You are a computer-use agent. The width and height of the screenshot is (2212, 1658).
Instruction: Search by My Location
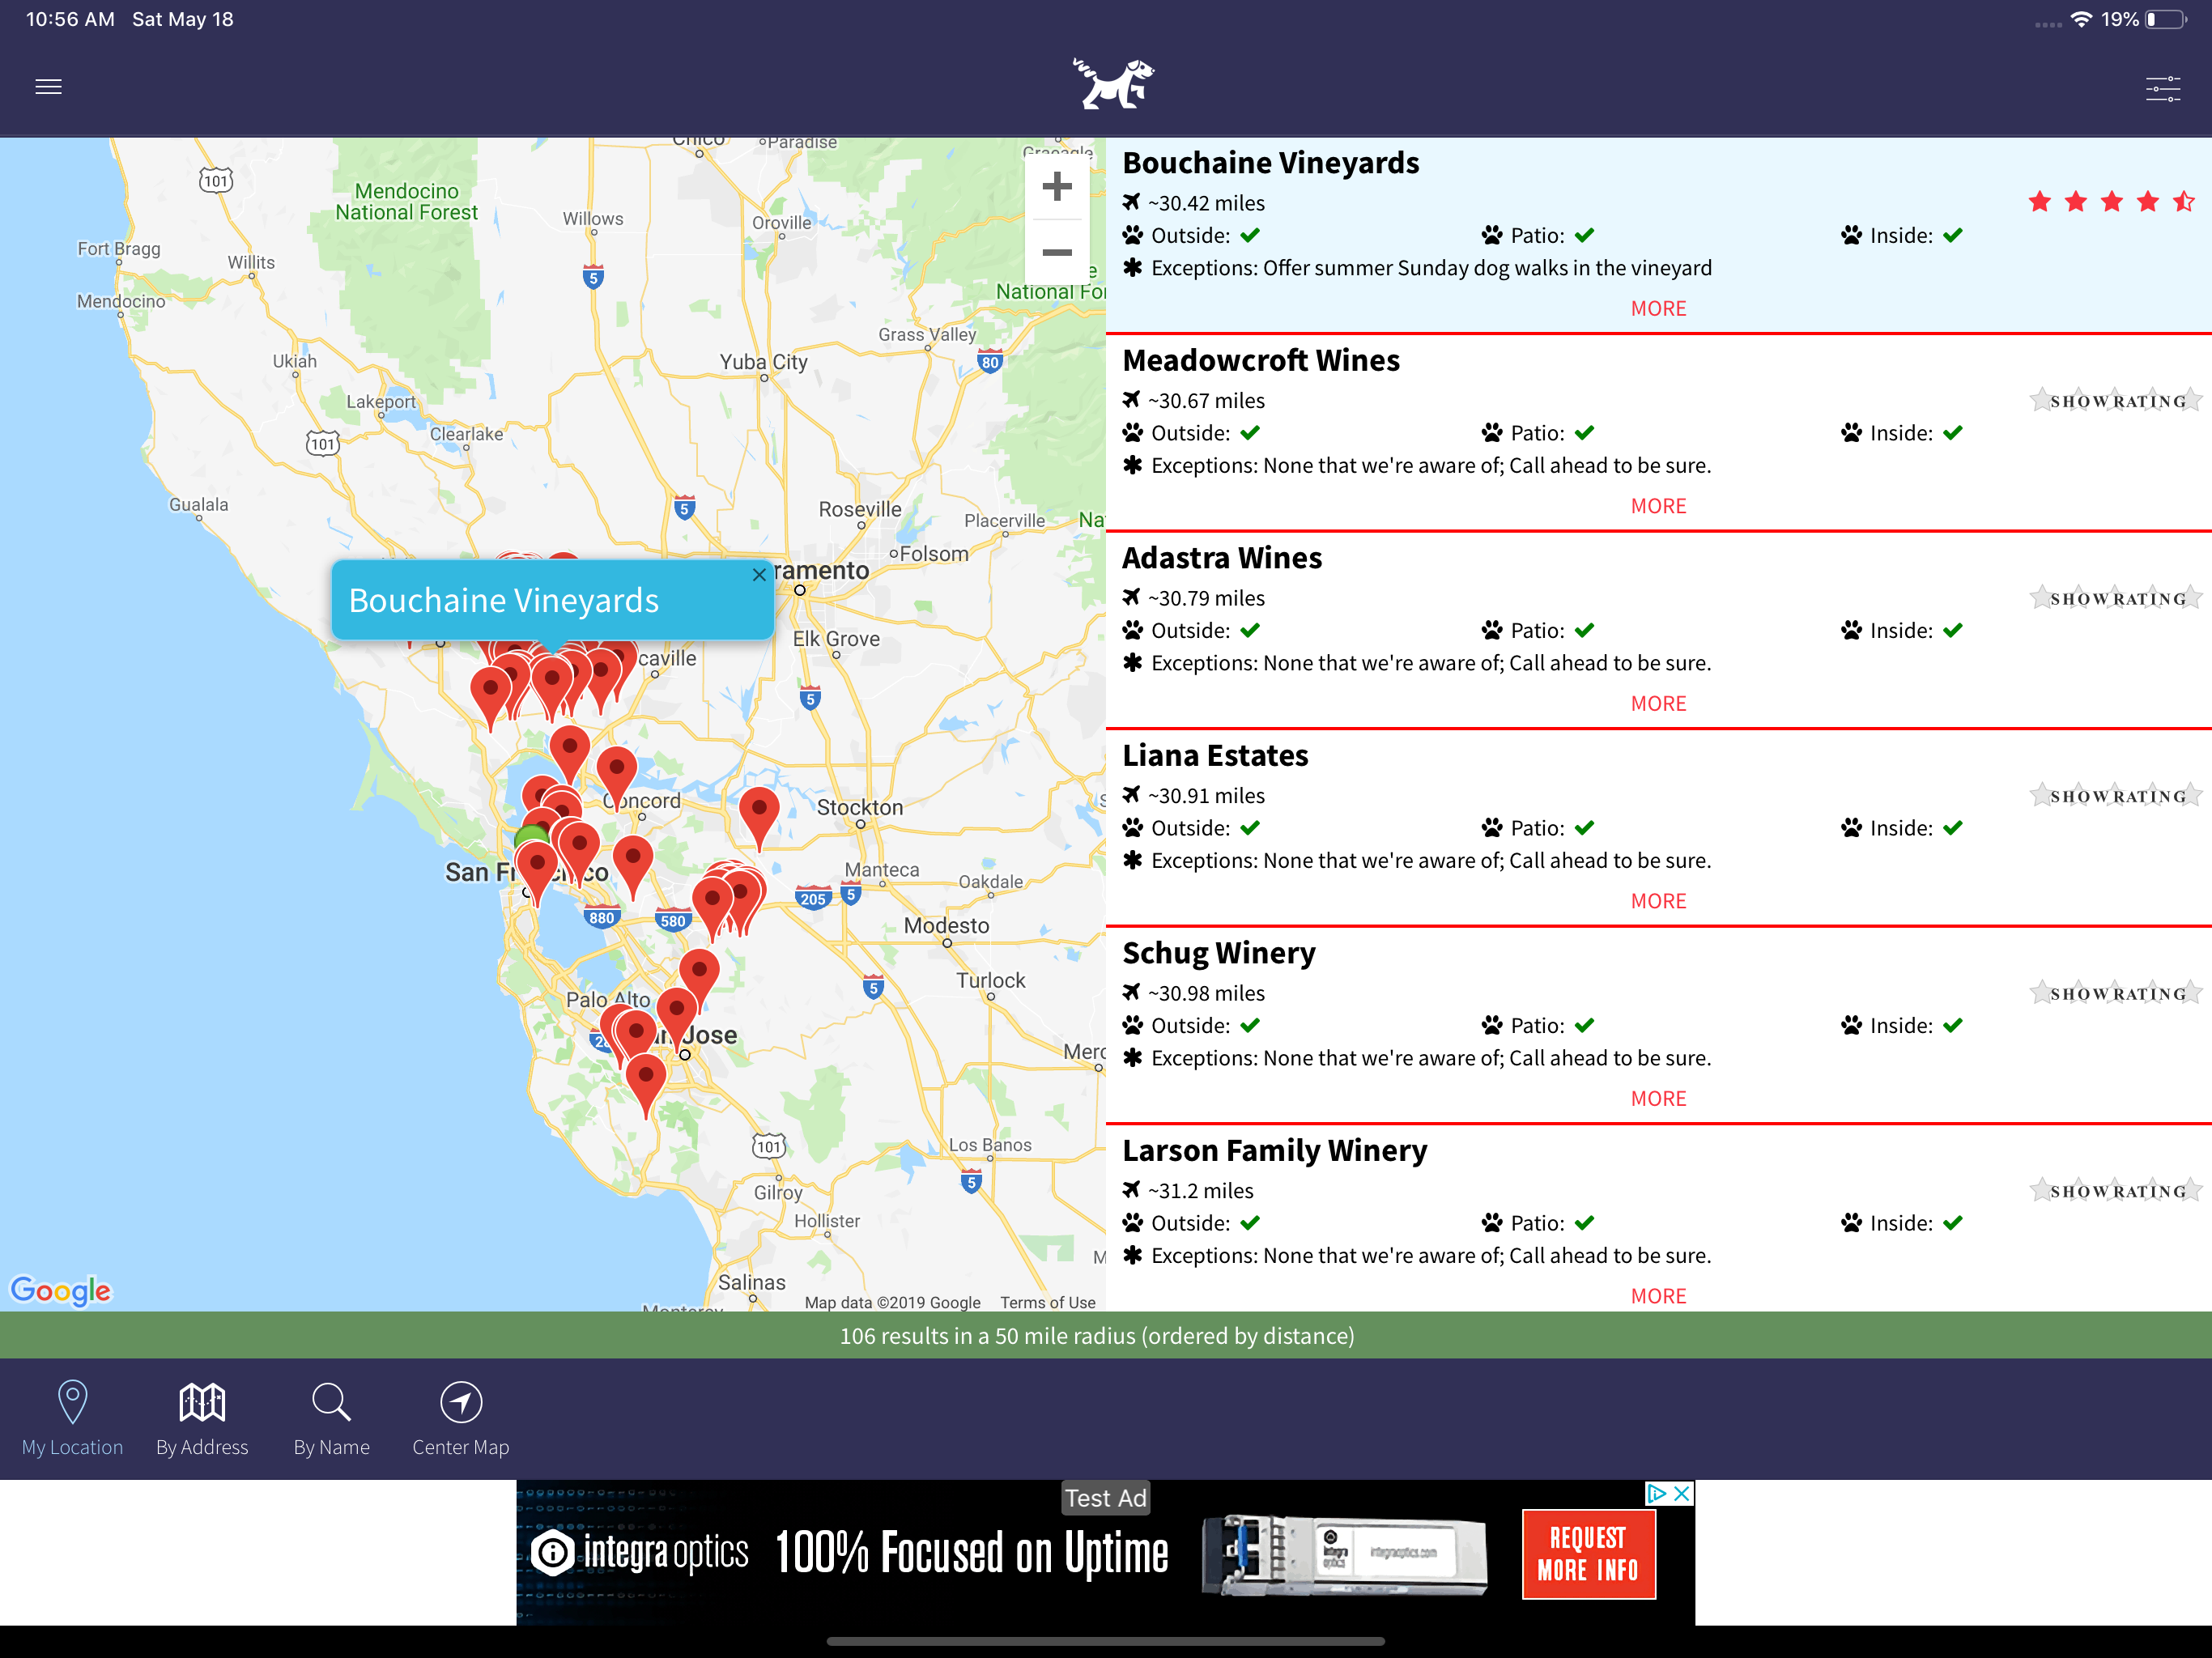pyautogui.click(x=72, y=1418)
